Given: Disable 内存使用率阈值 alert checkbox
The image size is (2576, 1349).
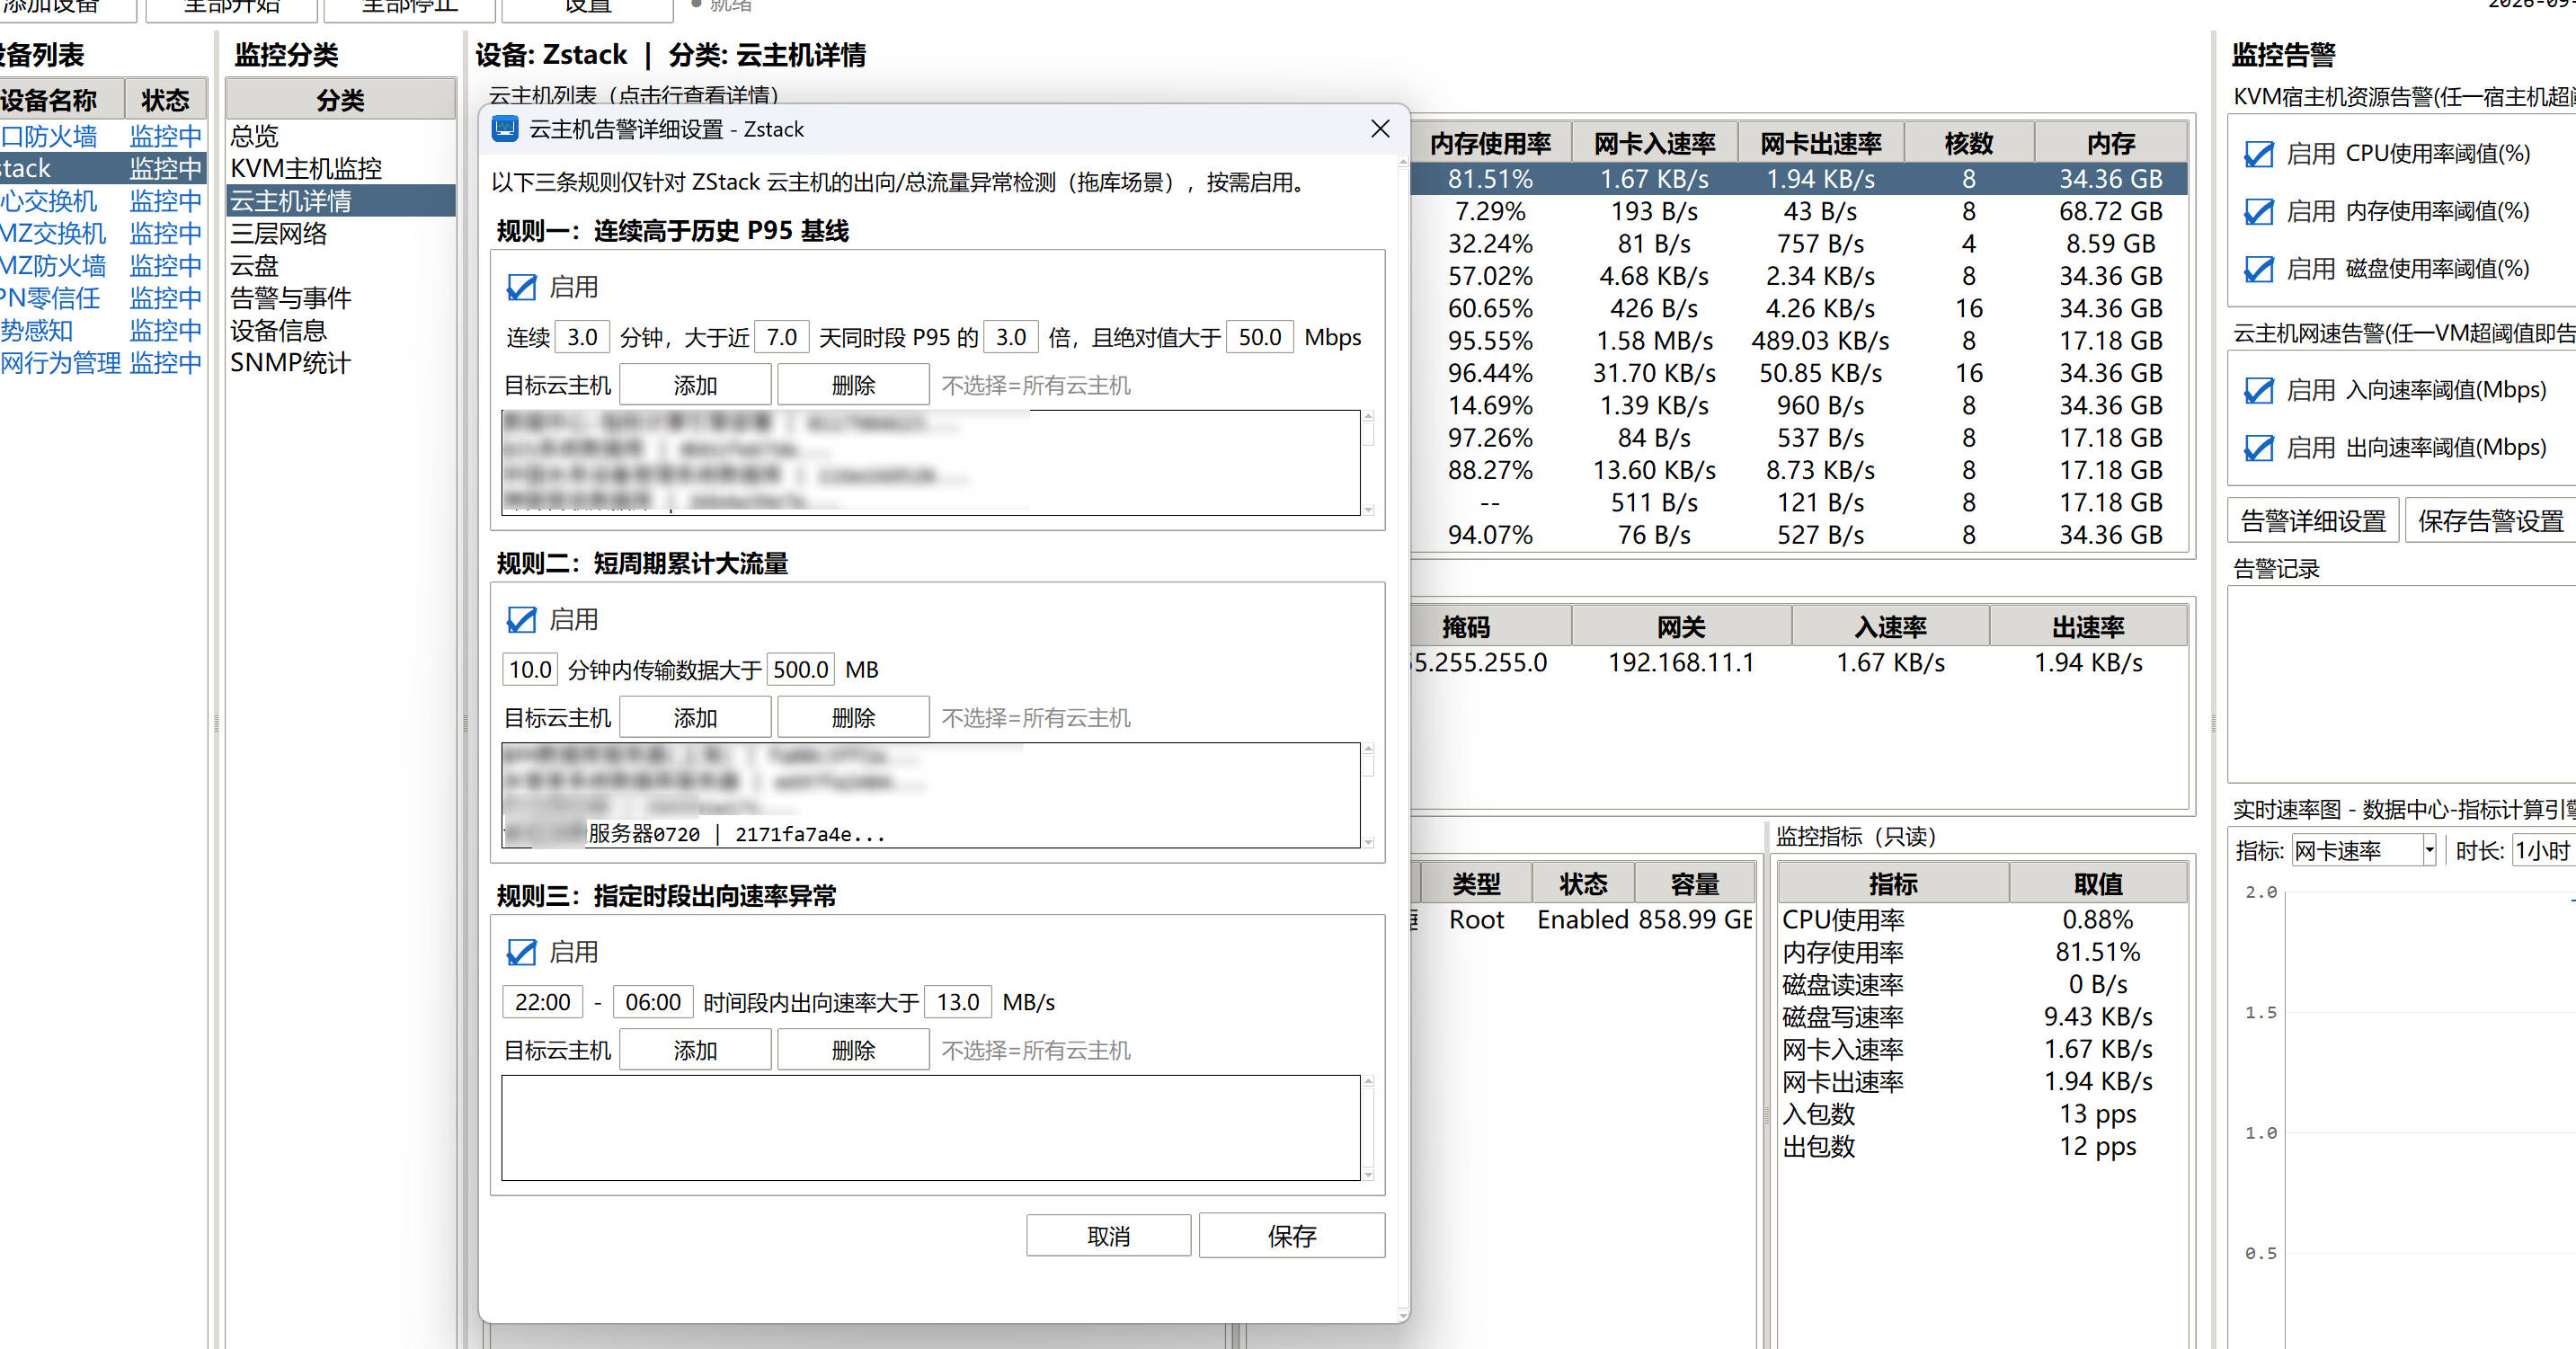Looking at the screenshot, I should point(2259,212).
